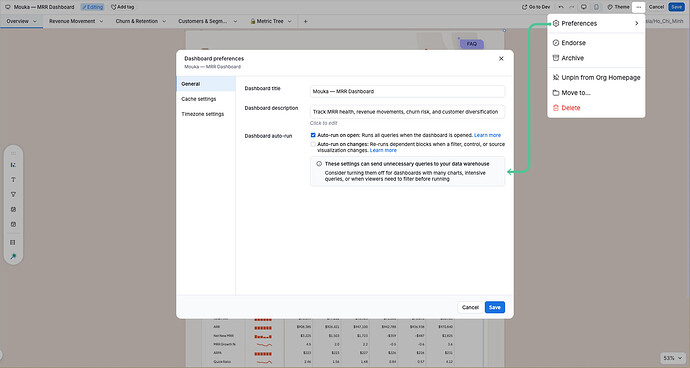Open the Theme button
The width and height of the screenshot is (690, 368).
click(618, 7)
